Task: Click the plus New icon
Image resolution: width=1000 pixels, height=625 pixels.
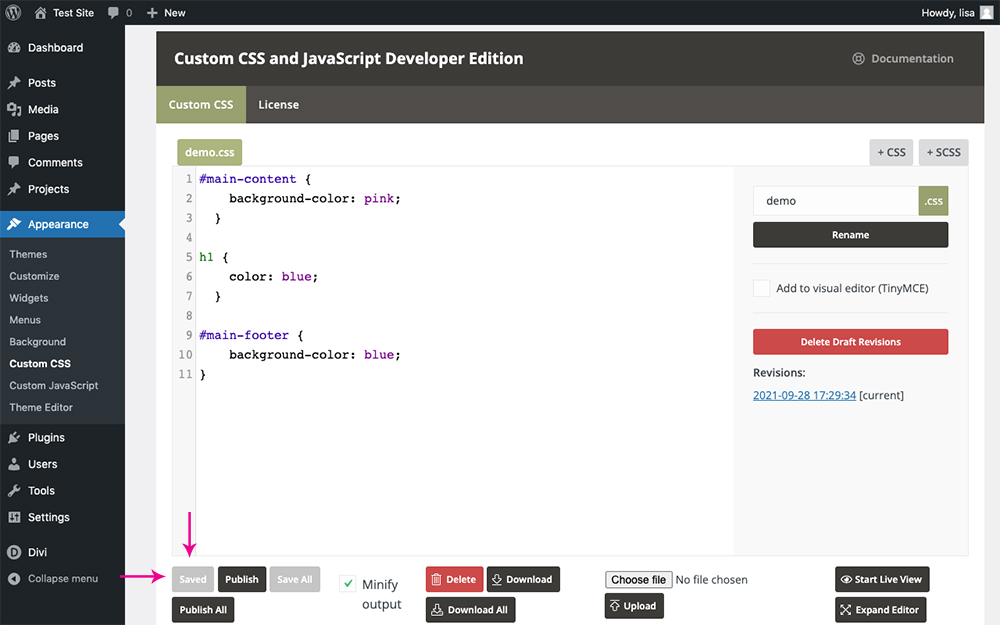Action: click(152, 13)
